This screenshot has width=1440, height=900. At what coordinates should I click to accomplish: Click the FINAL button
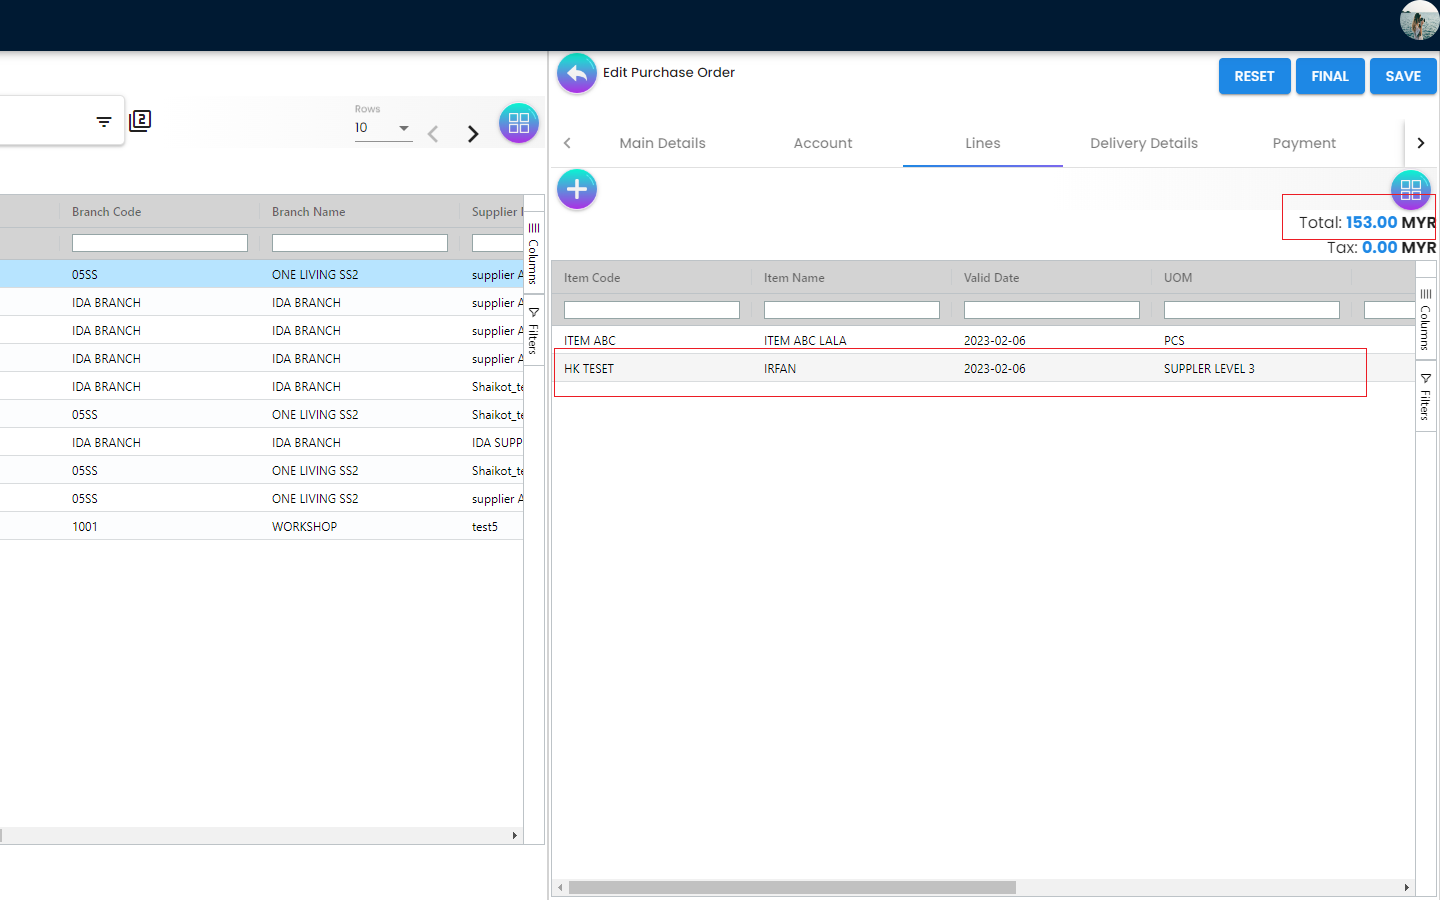[x=1329, y=76]
